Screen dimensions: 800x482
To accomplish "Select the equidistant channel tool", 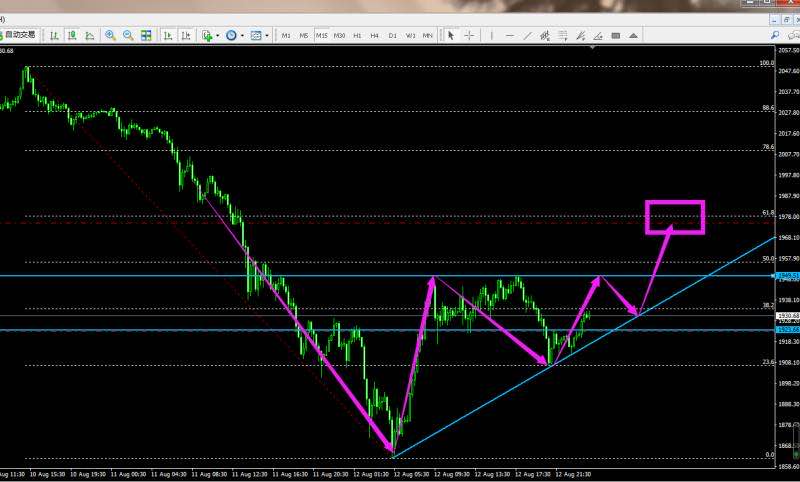I will (x=545, y=35).
